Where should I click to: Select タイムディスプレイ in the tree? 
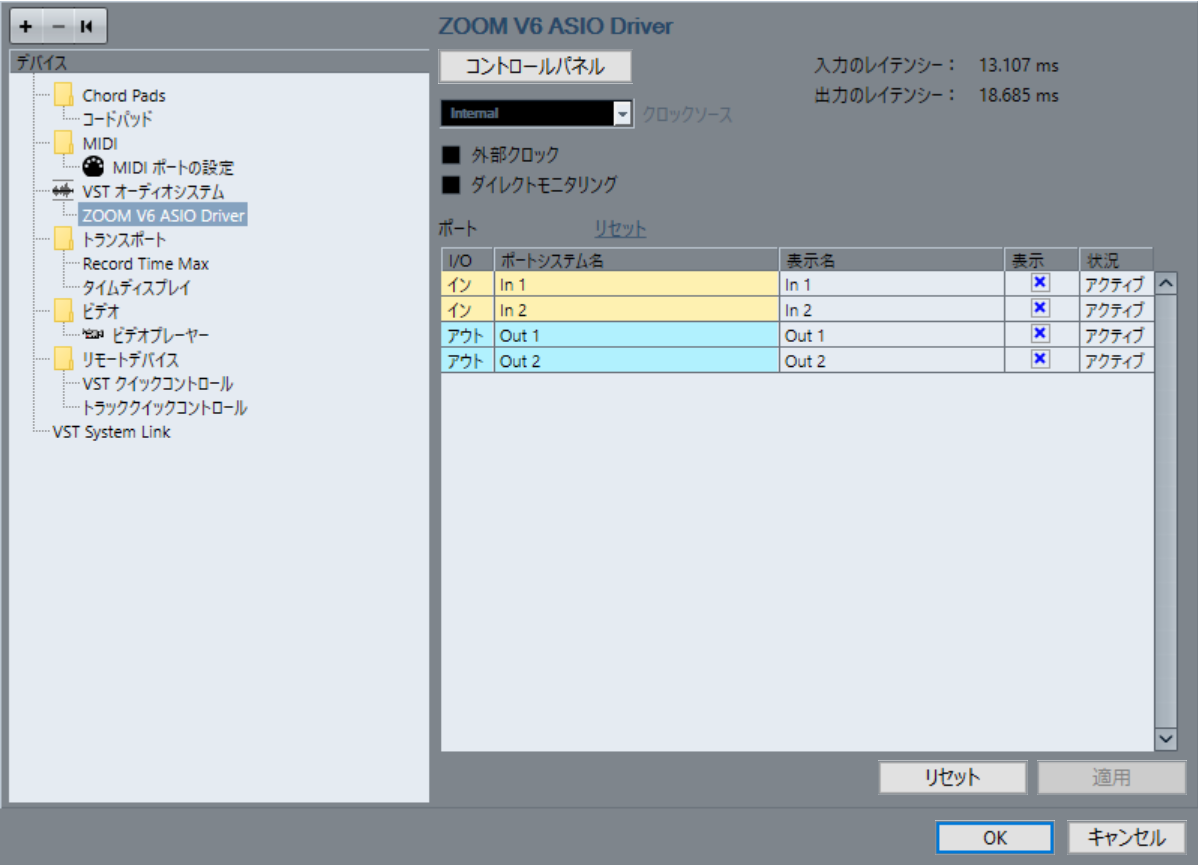click(136, 288)
